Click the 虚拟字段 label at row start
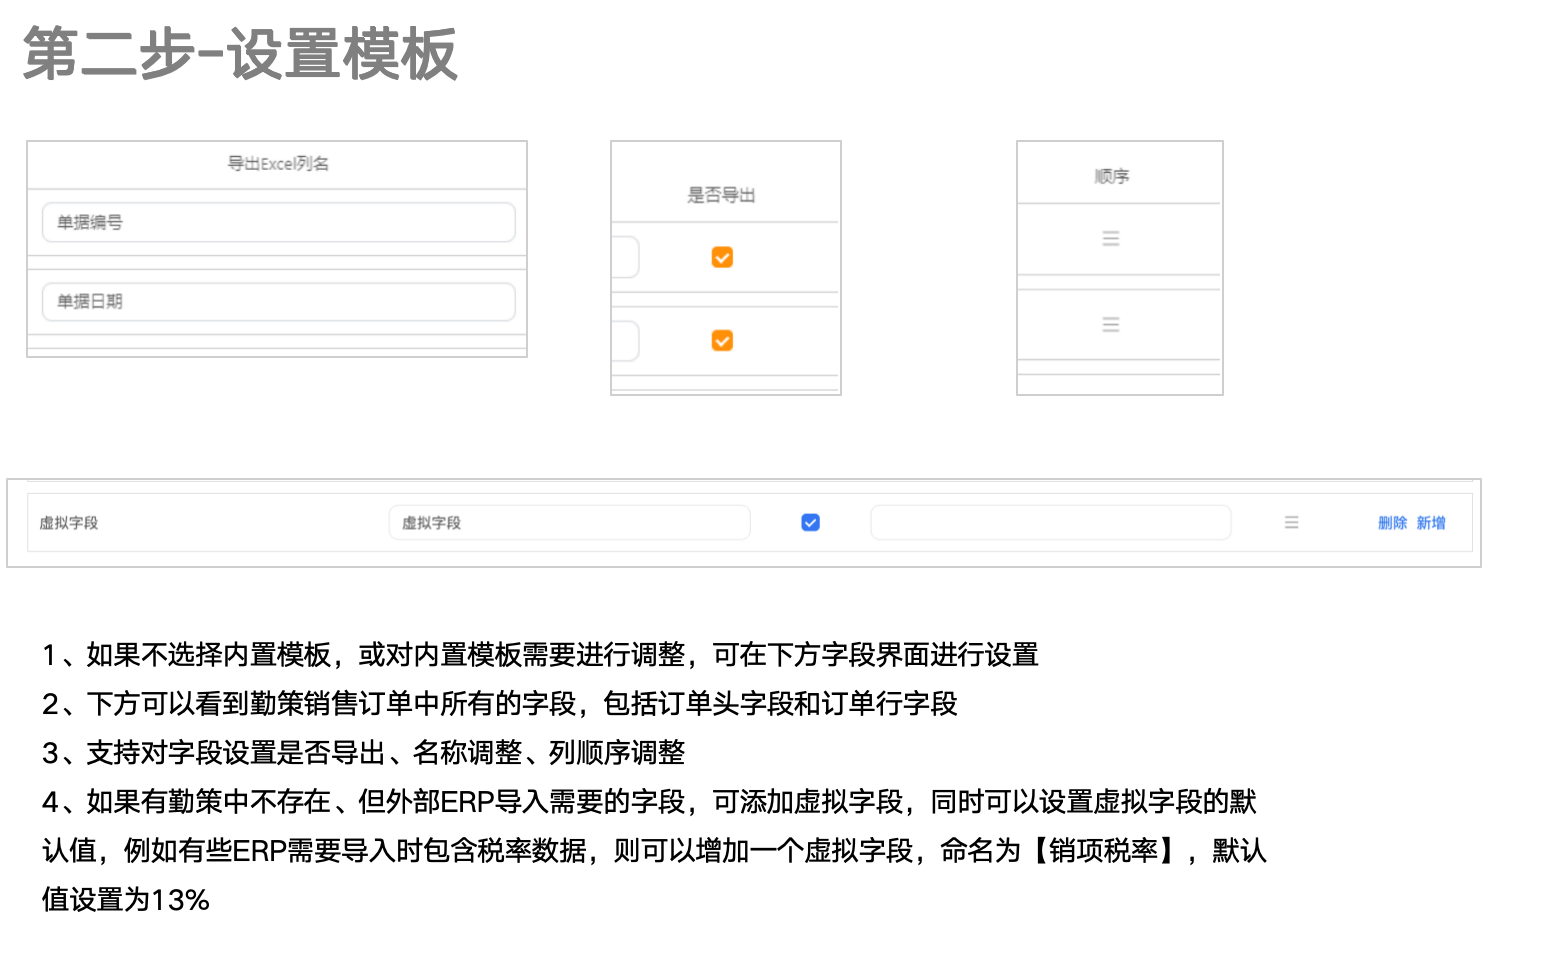Screen dimensions: 1548x960 coord(69,523)
